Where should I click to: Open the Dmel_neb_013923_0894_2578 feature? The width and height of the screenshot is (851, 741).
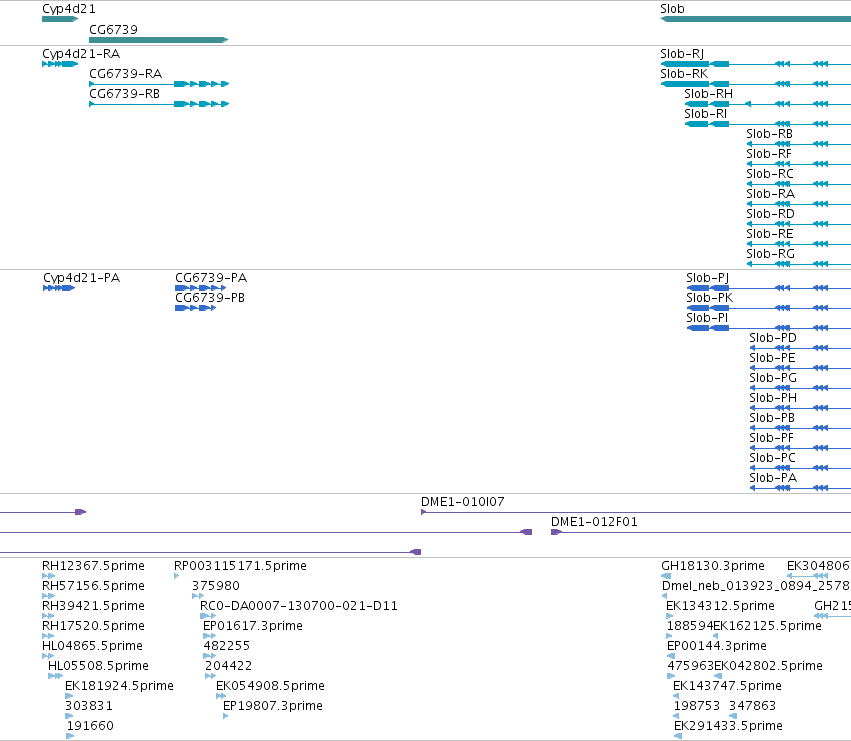pyautogui.click(x=664, y=596)
